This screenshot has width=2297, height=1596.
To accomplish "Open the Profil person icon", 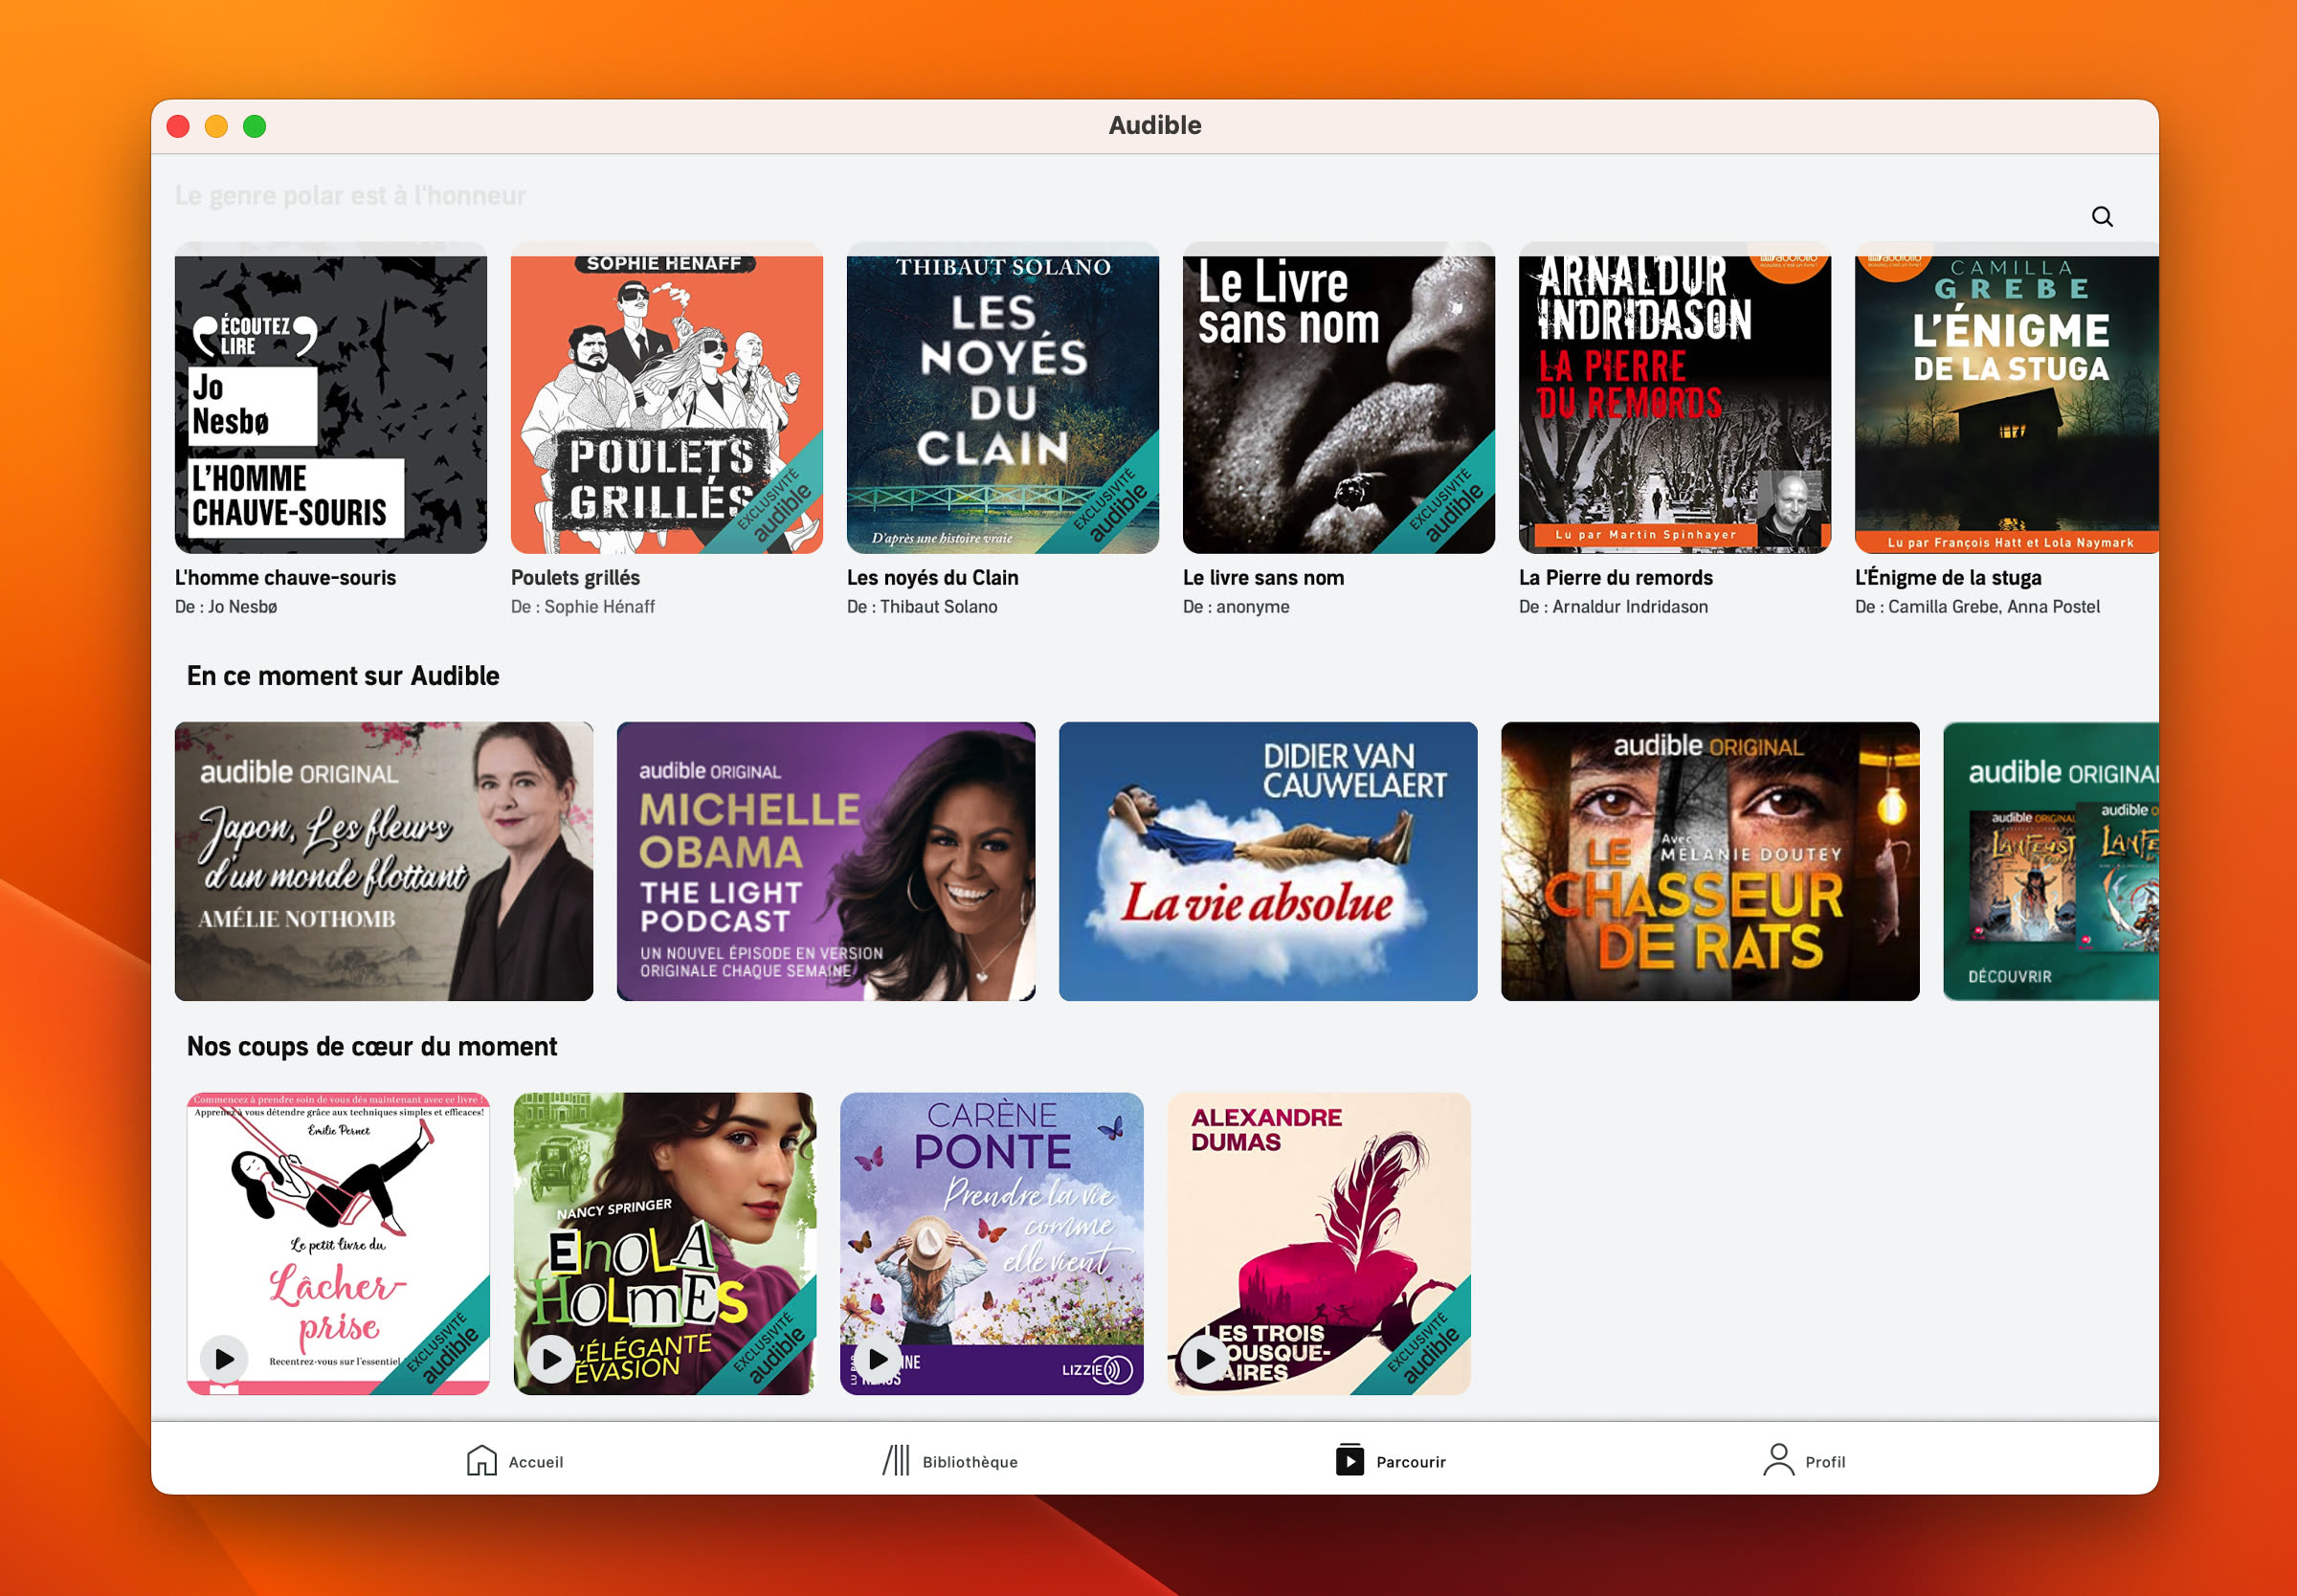I will tap(1779, 1461).
